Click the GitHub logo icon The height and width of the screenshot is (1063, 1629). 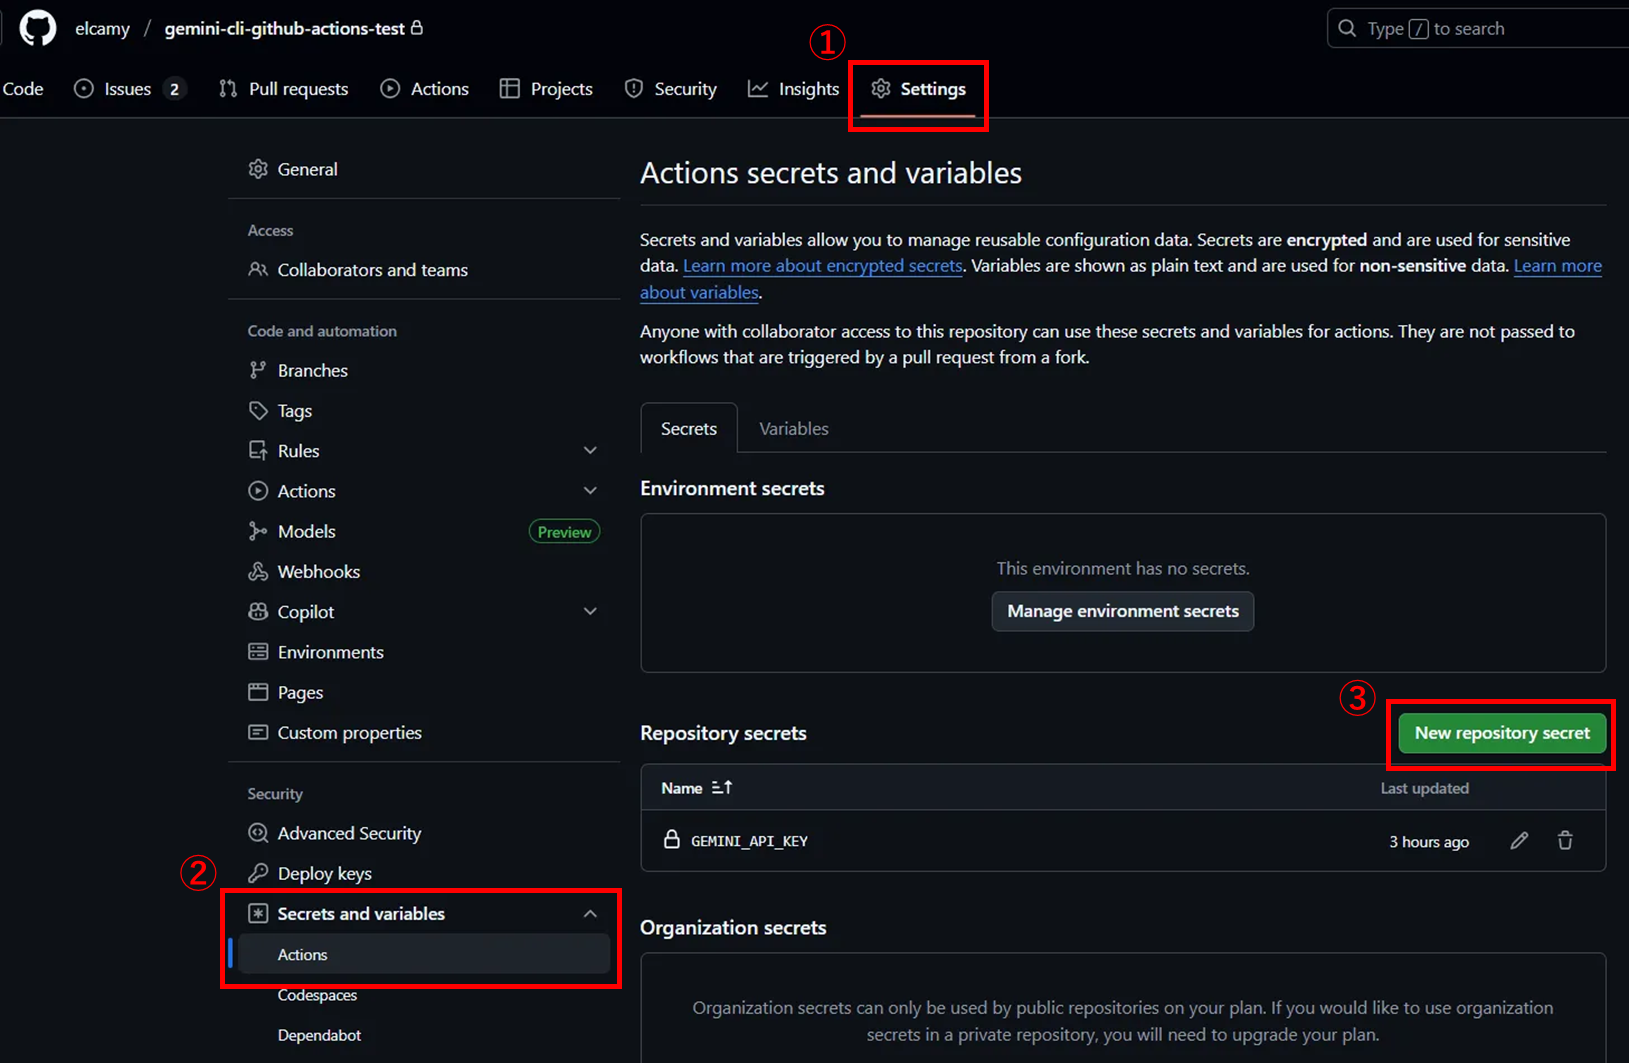click(38, 28)
